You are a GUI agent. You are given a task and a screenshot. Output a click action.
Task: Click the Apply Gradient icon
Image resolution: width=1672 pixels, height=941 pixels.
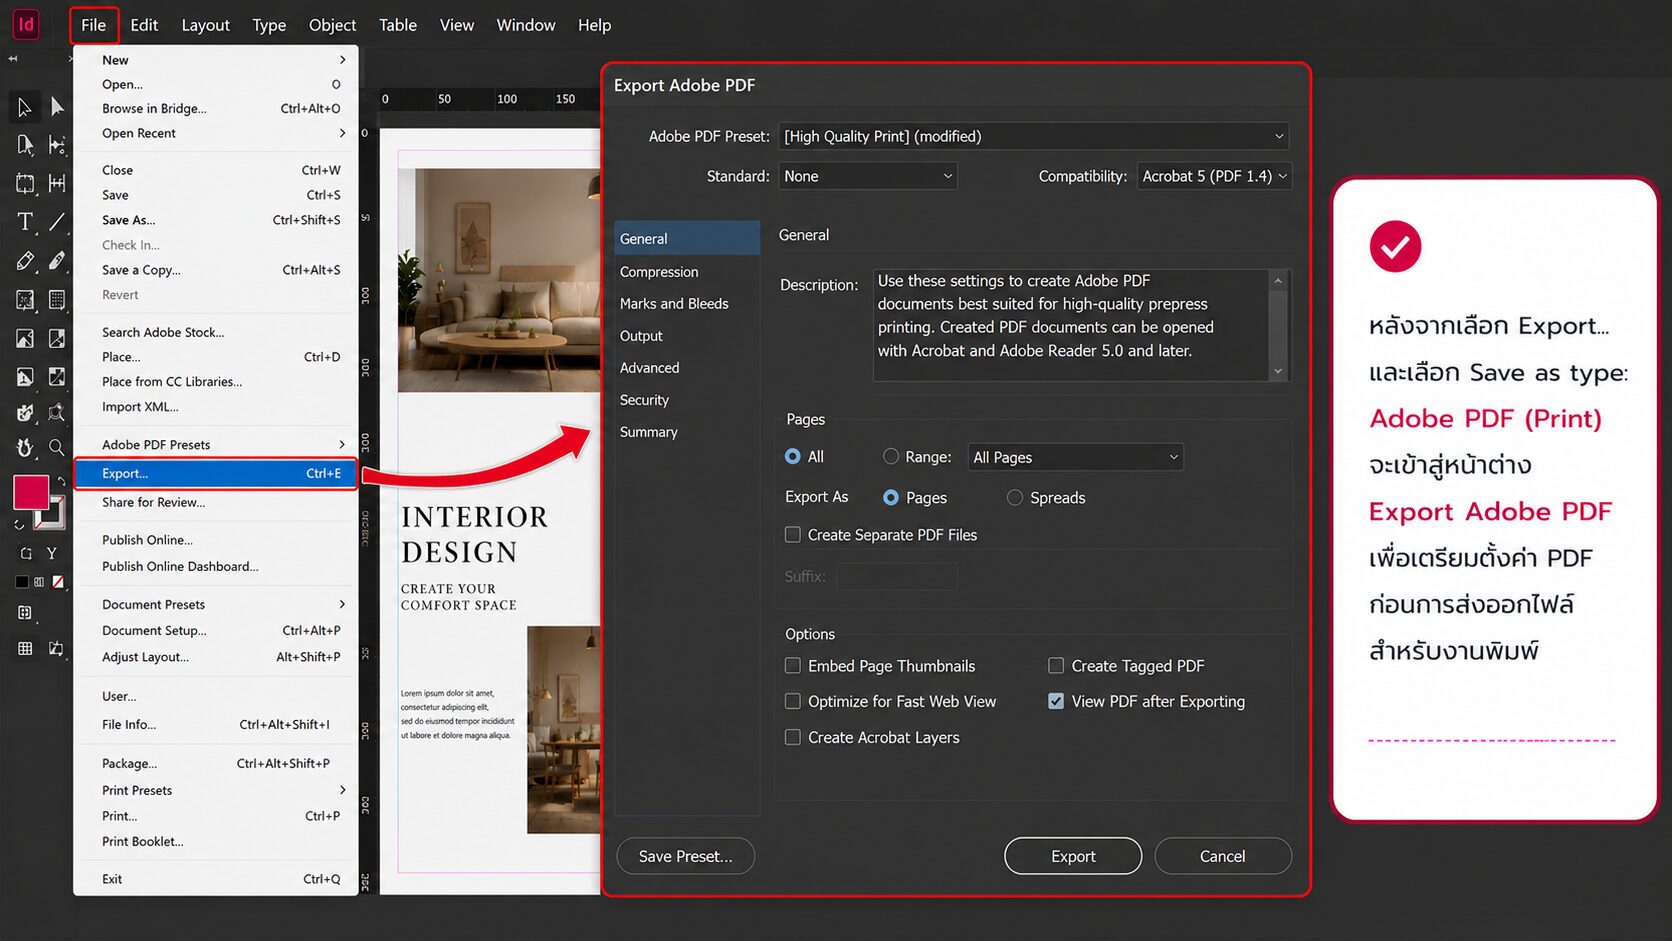point(39,581)
